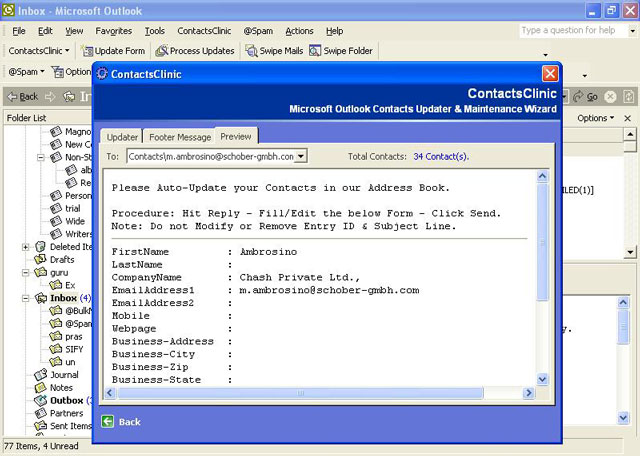Click the Type a question for help field

click(x=573, y=30)
